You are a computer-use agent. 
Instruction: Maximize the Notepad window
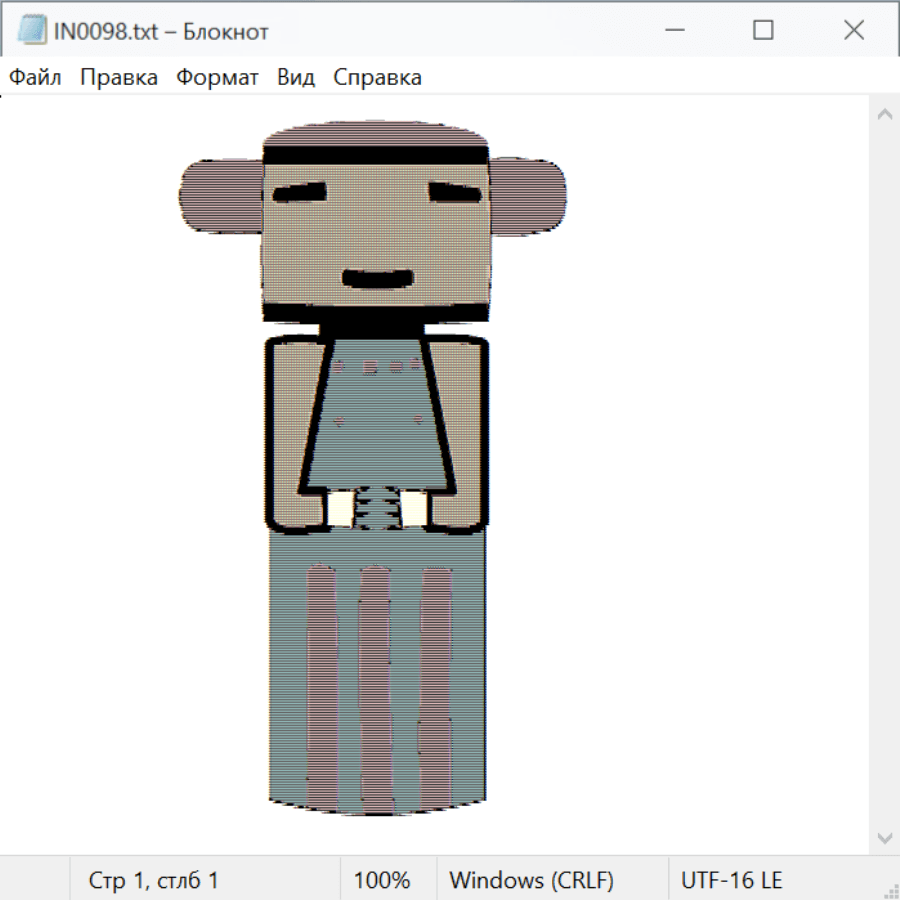click(x=763, y=31)
